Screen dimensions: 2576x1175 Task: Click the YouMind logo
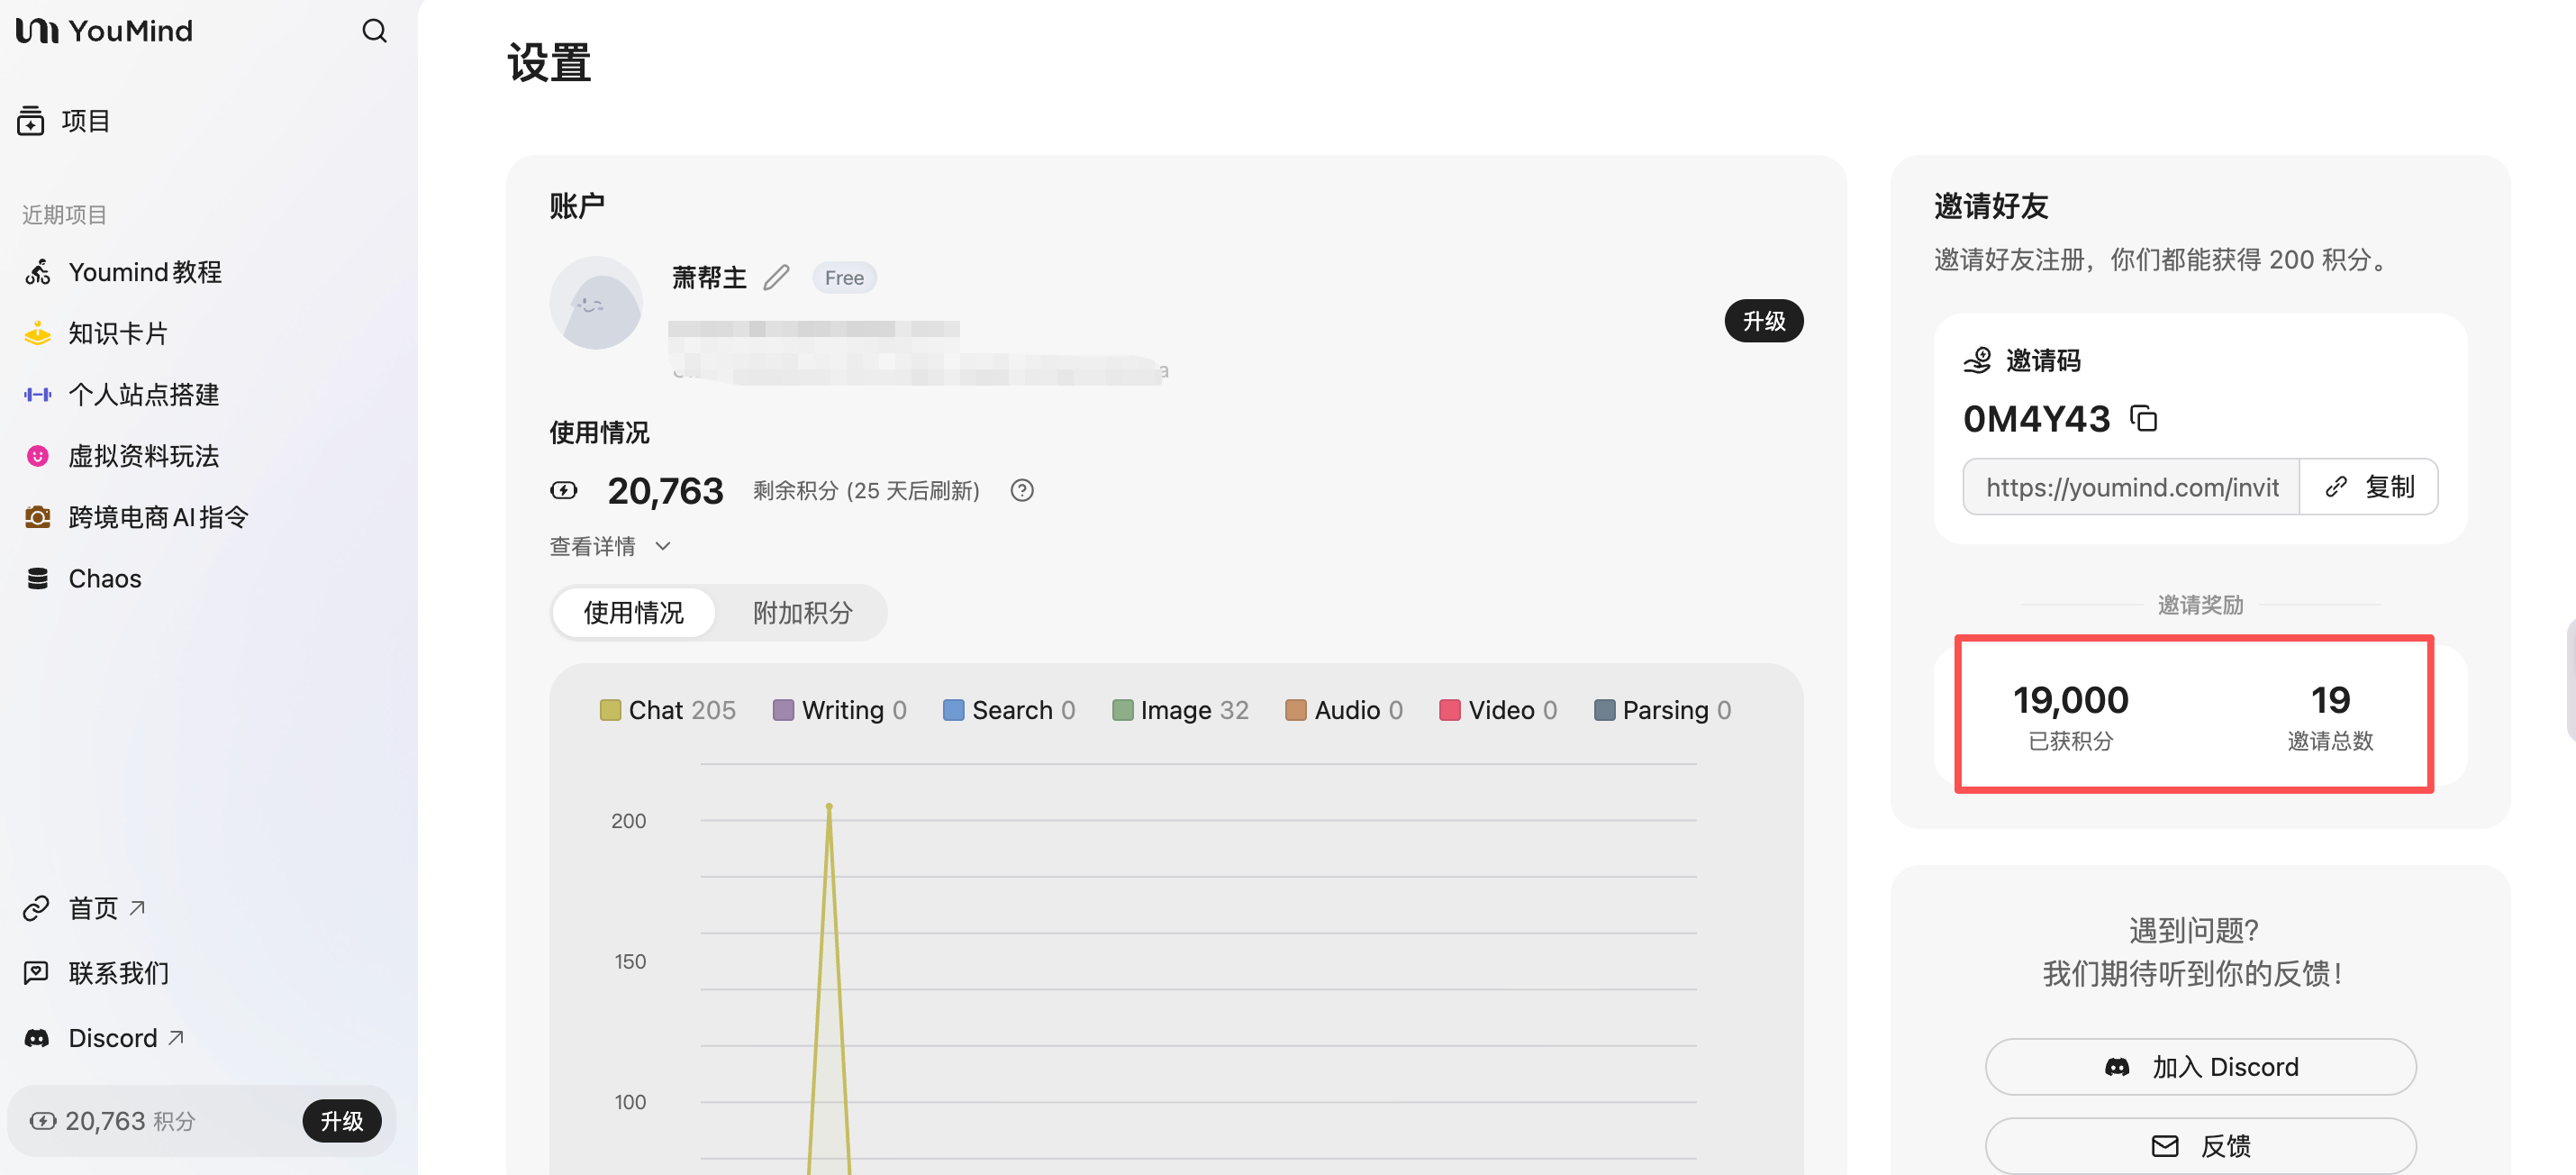(x=104, y=31)
